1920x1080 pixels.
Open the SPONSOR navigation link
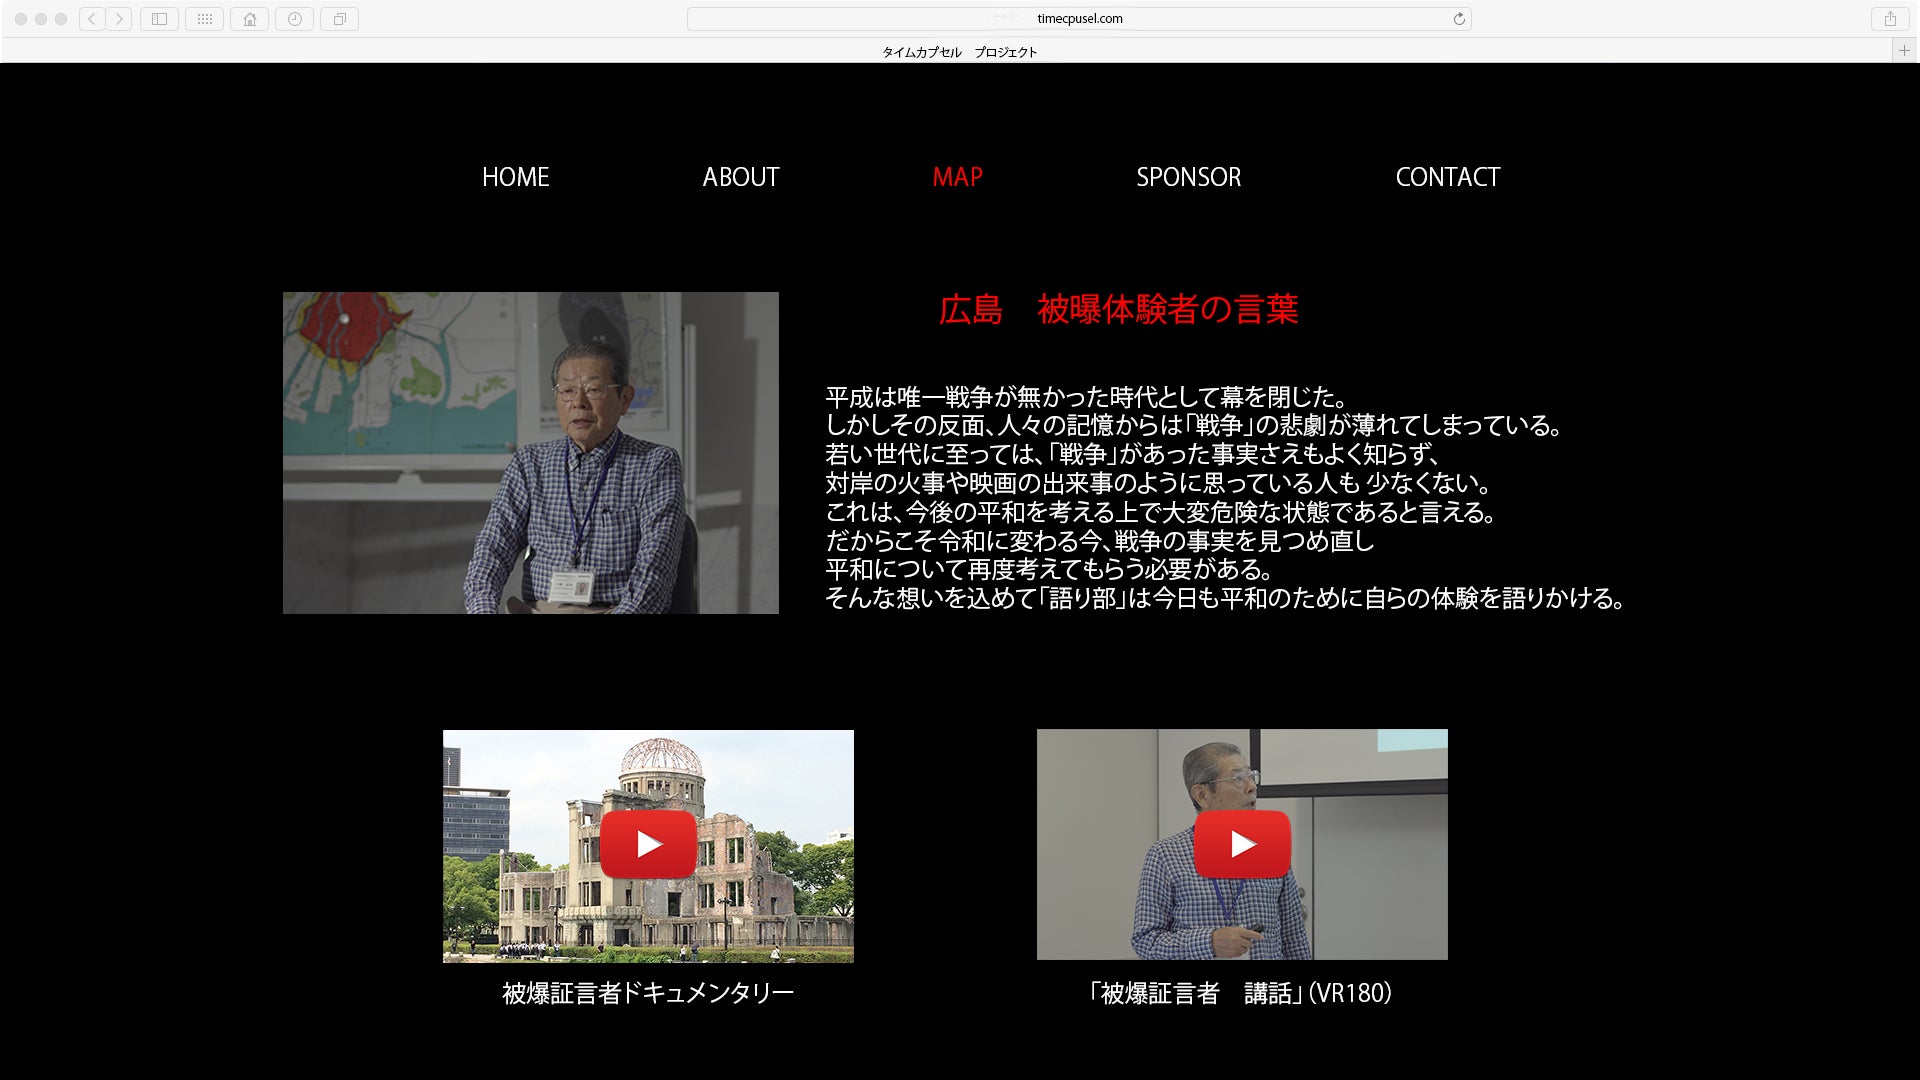(x=1188, y=177)
